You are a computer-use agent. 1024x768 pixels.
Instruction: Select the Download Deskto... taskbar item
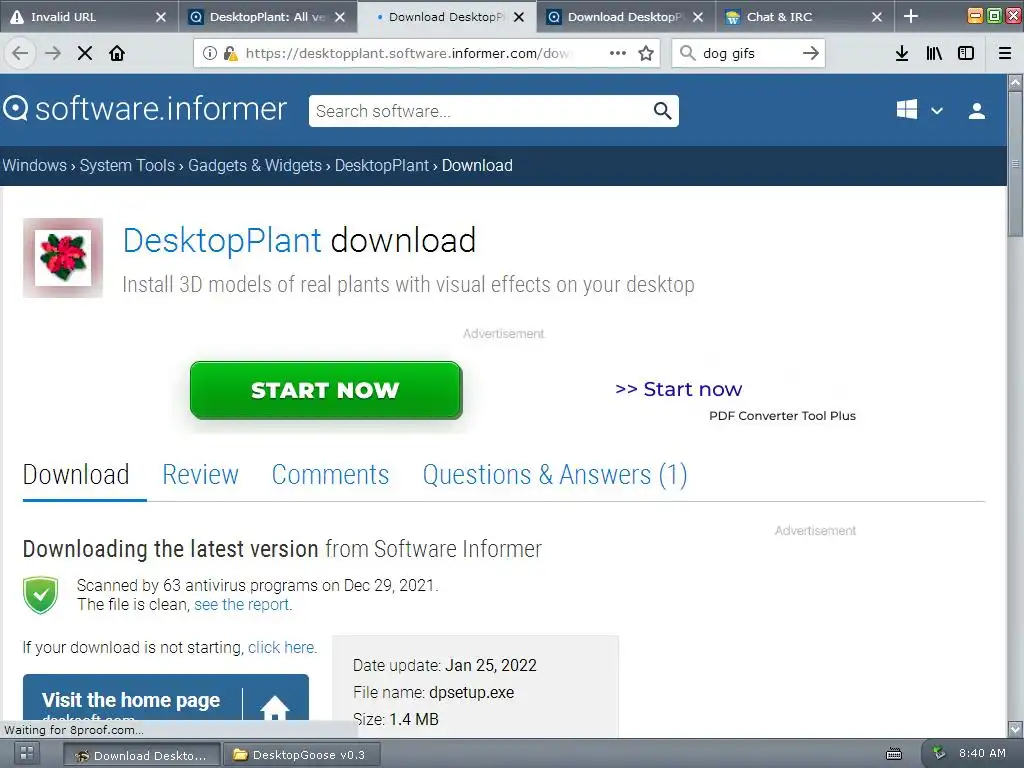142,755
